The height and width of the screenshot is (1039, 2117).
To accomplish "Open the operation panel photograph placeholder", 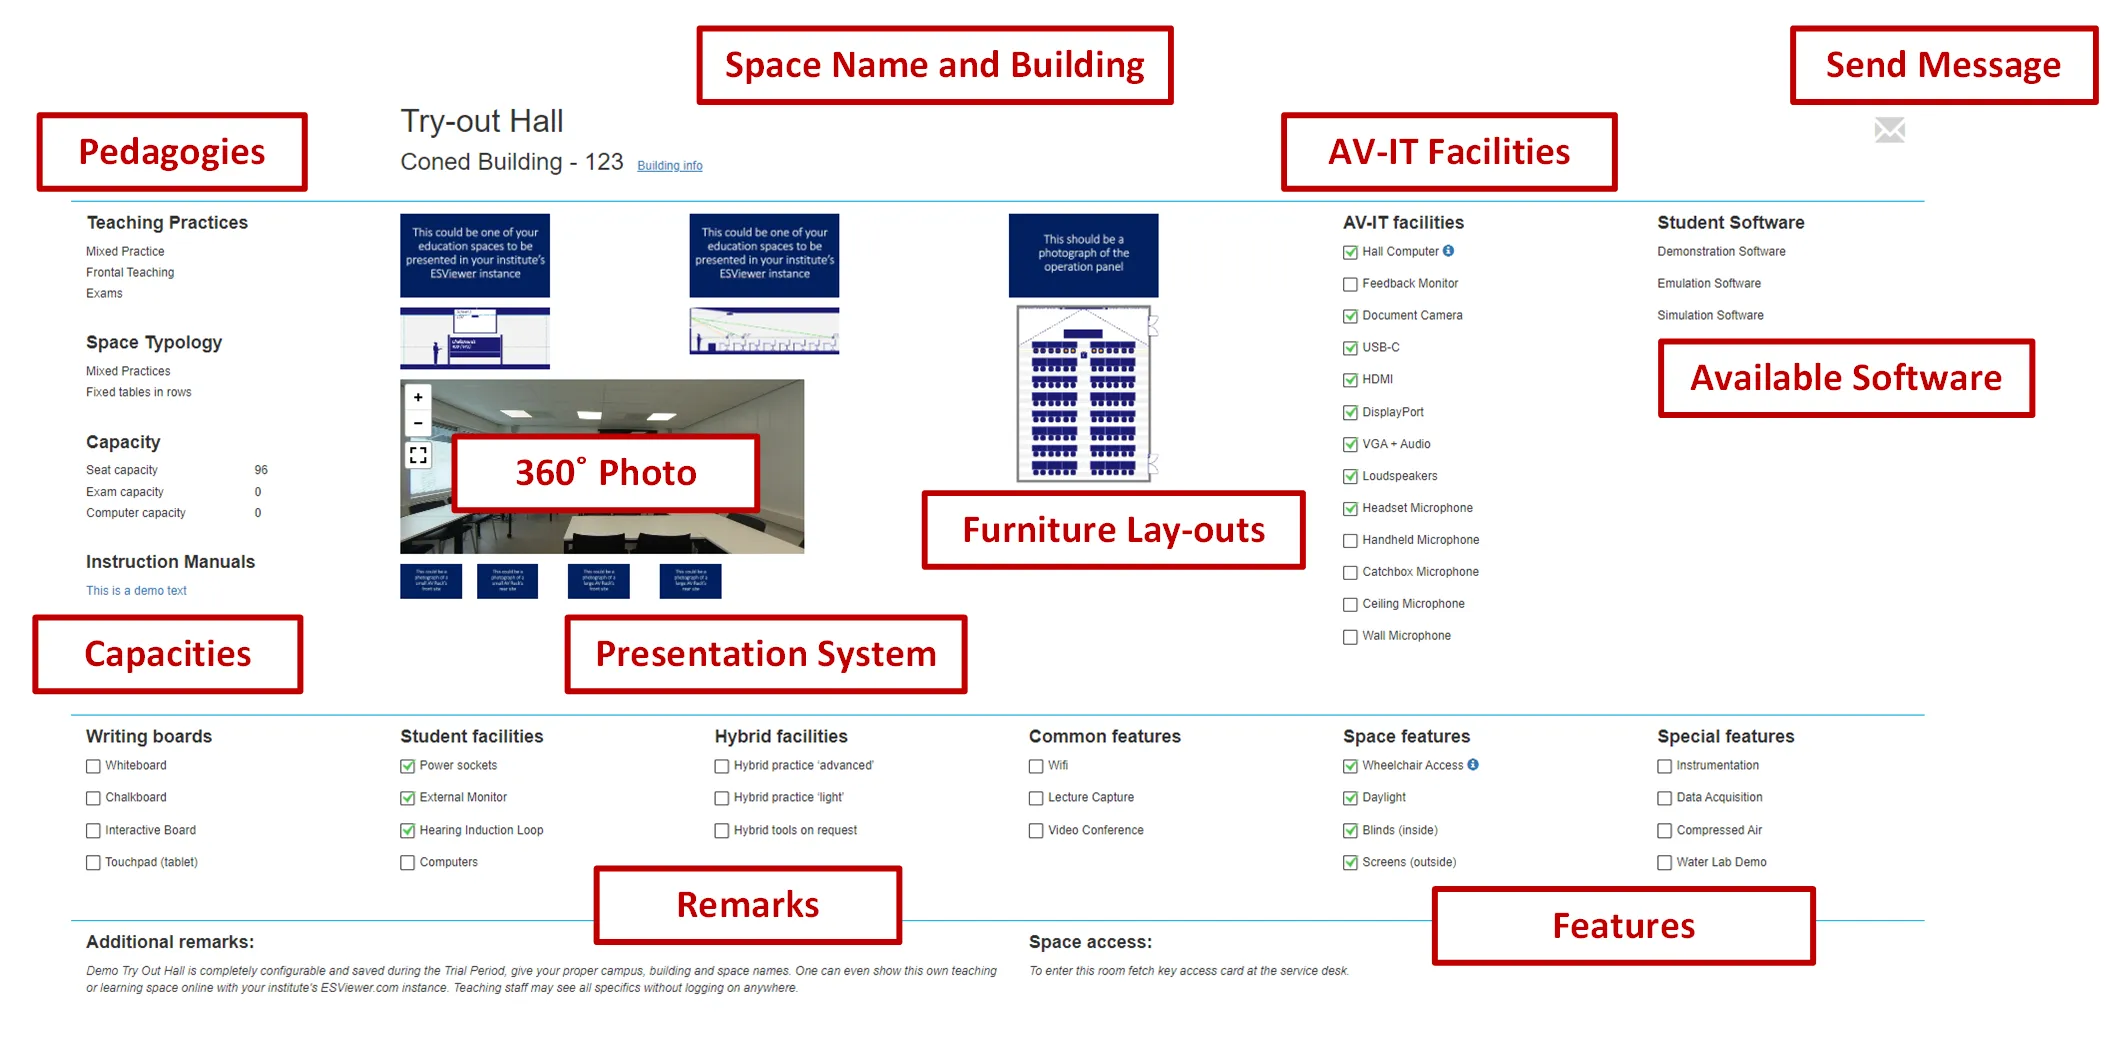I will coord(1083,255).
